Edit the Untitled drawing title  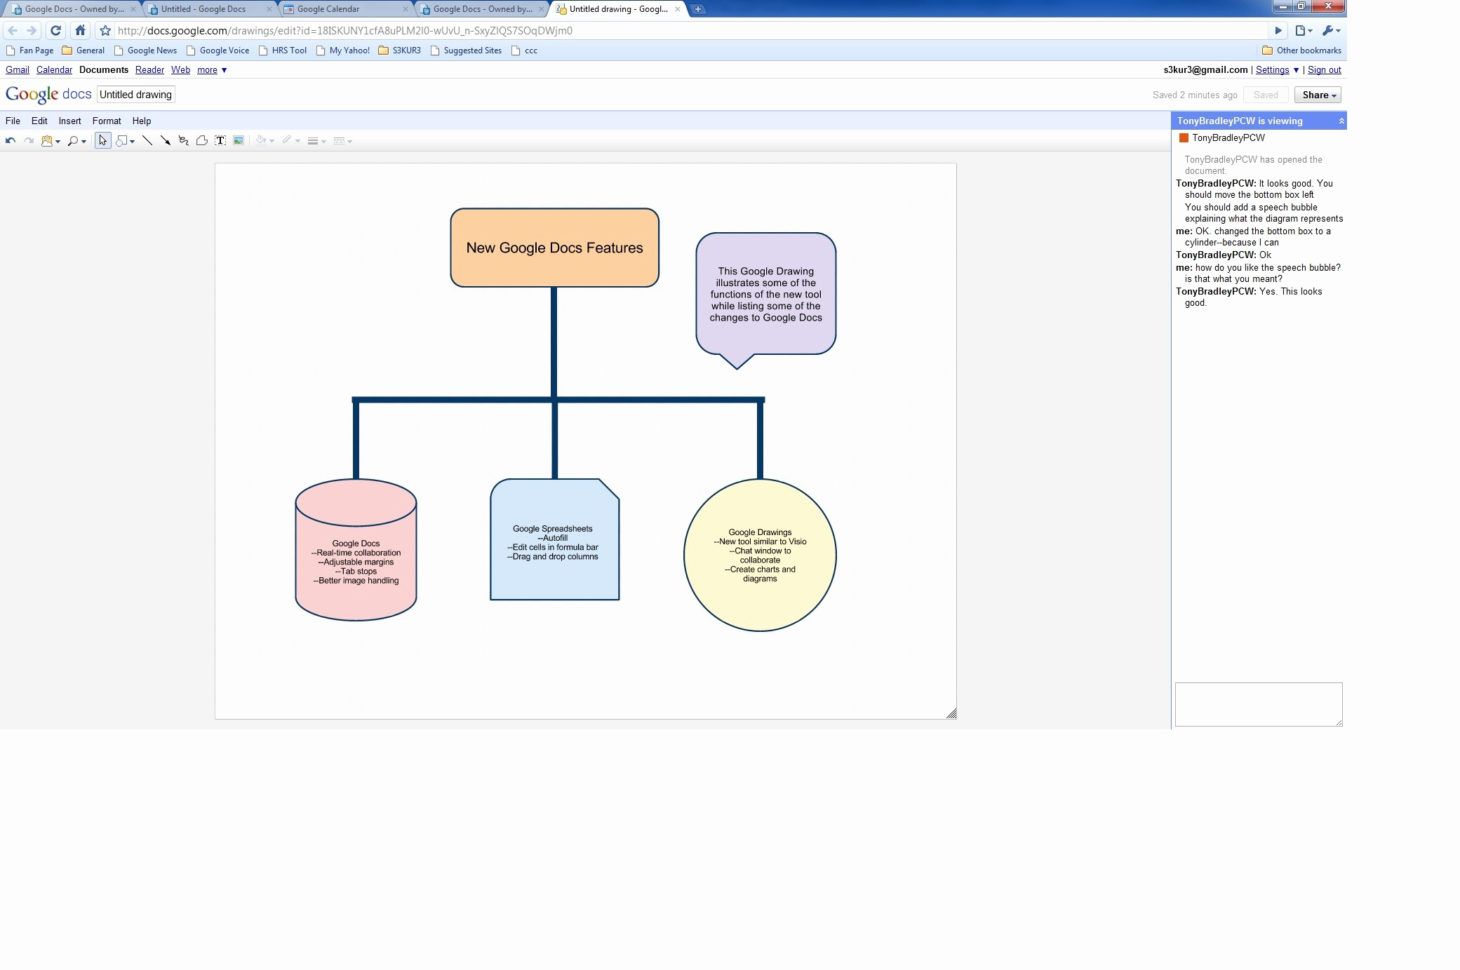[x=136, y=95]
